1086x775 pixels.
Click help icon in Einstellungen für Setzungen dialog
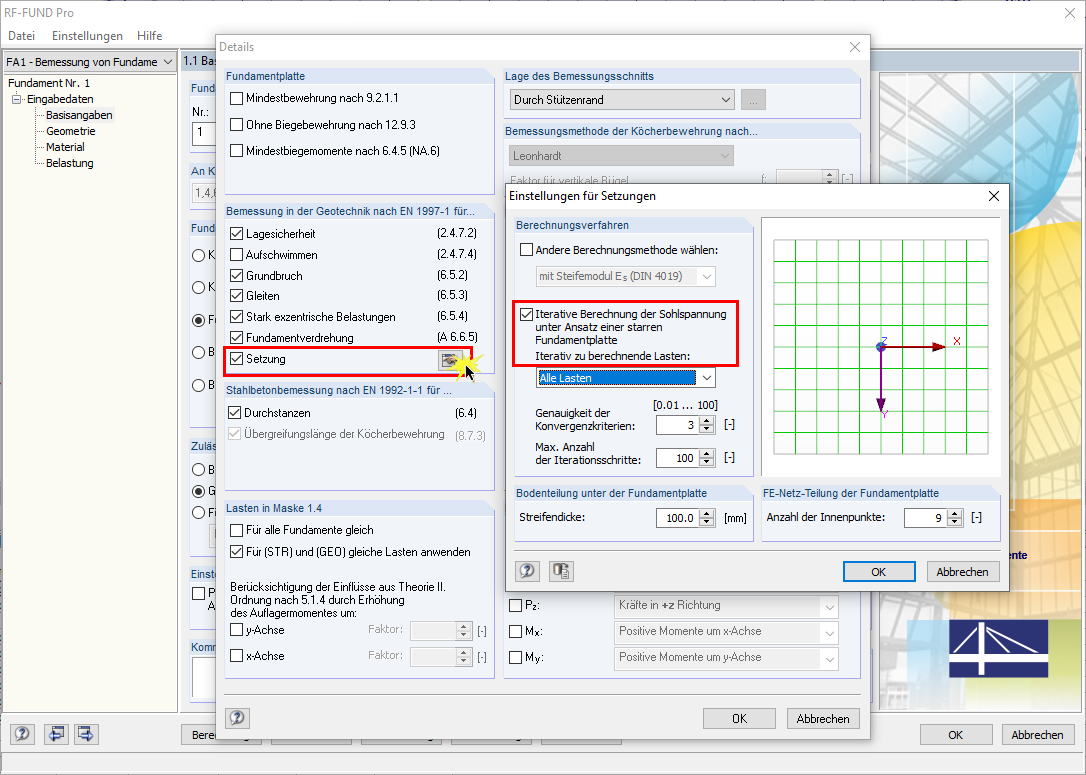pyautogui.click(x=527, y=571)
